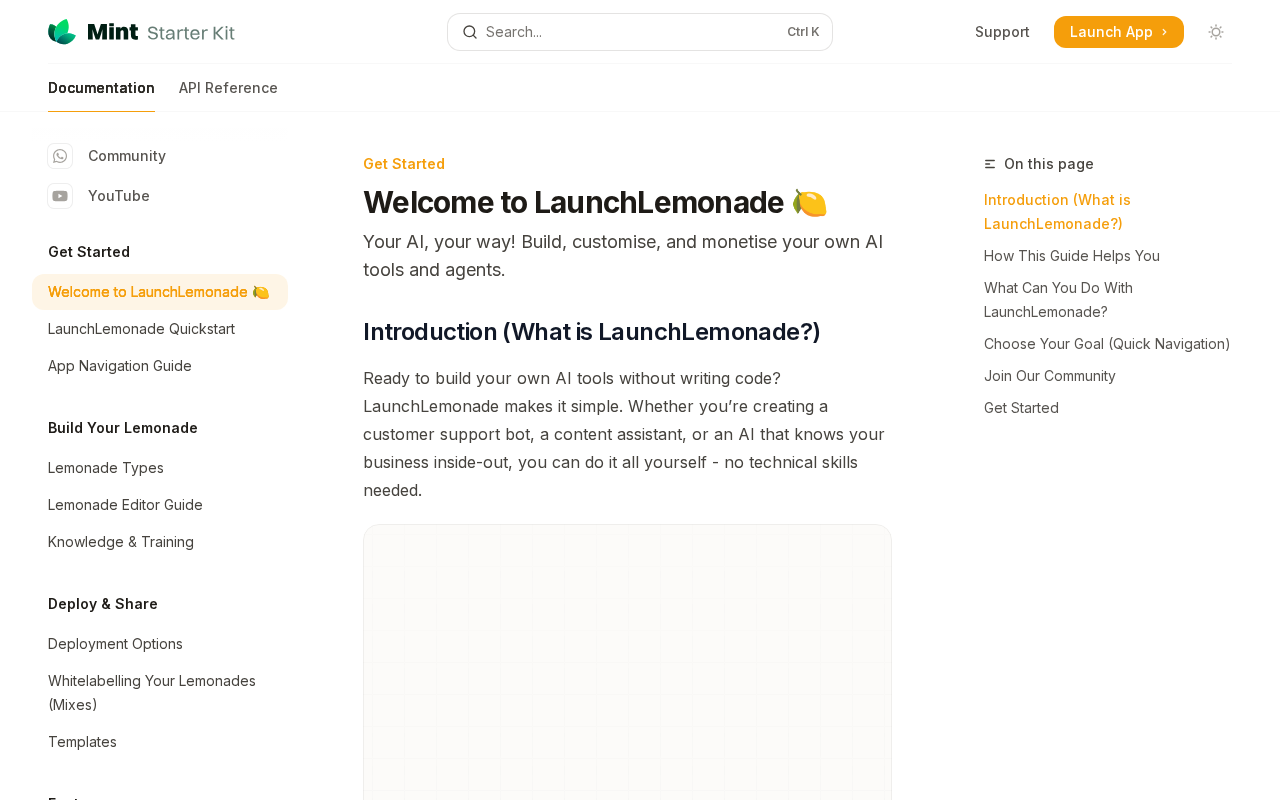Open the Support link
Viewport: 1280px width, 800px height.
pos(1002,32)
